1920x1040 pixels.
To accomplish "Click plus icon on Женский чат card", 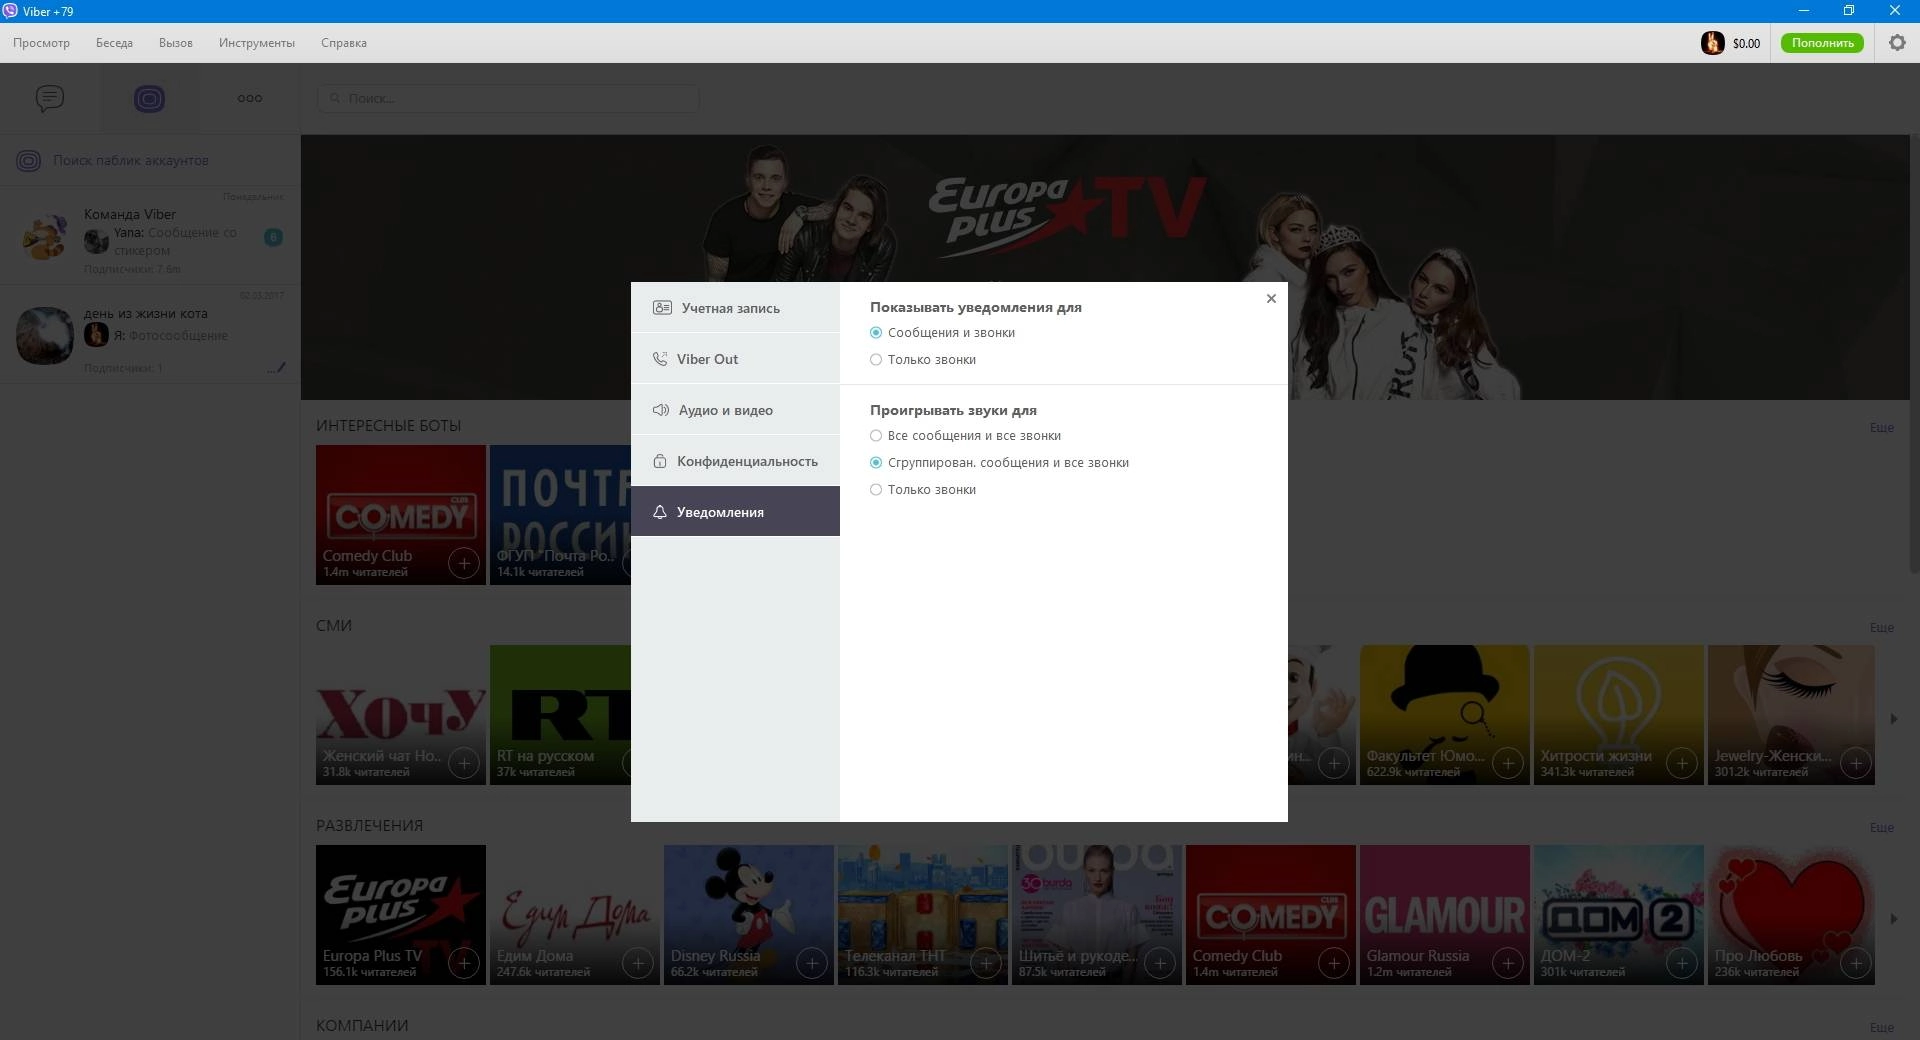I will pos(464,764).
